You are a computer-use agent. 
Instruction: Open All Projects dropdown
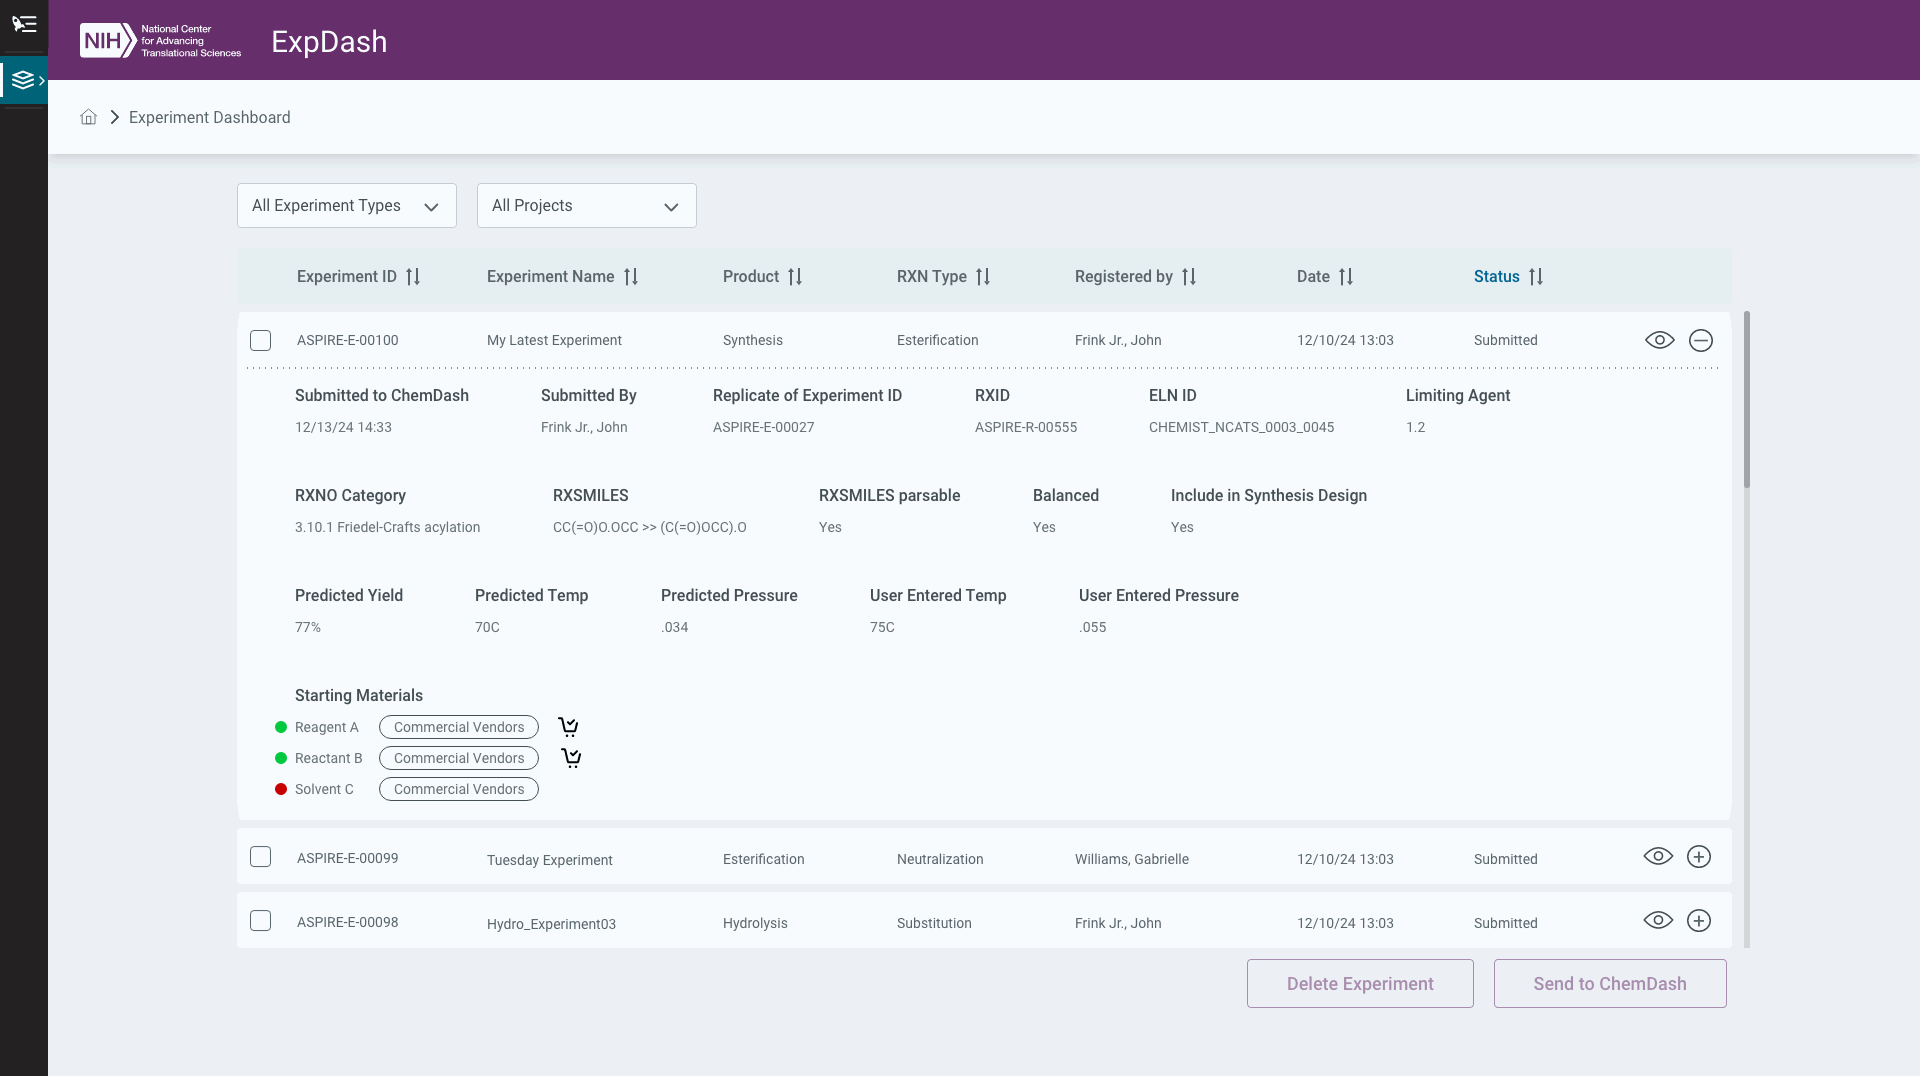tap(587, 205)
